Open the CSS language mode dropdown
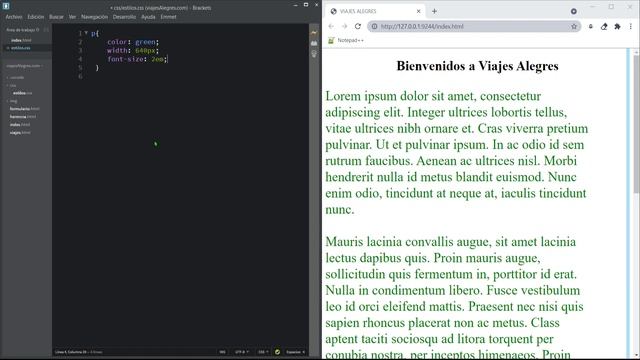640x360 pixels. [262, 352]
